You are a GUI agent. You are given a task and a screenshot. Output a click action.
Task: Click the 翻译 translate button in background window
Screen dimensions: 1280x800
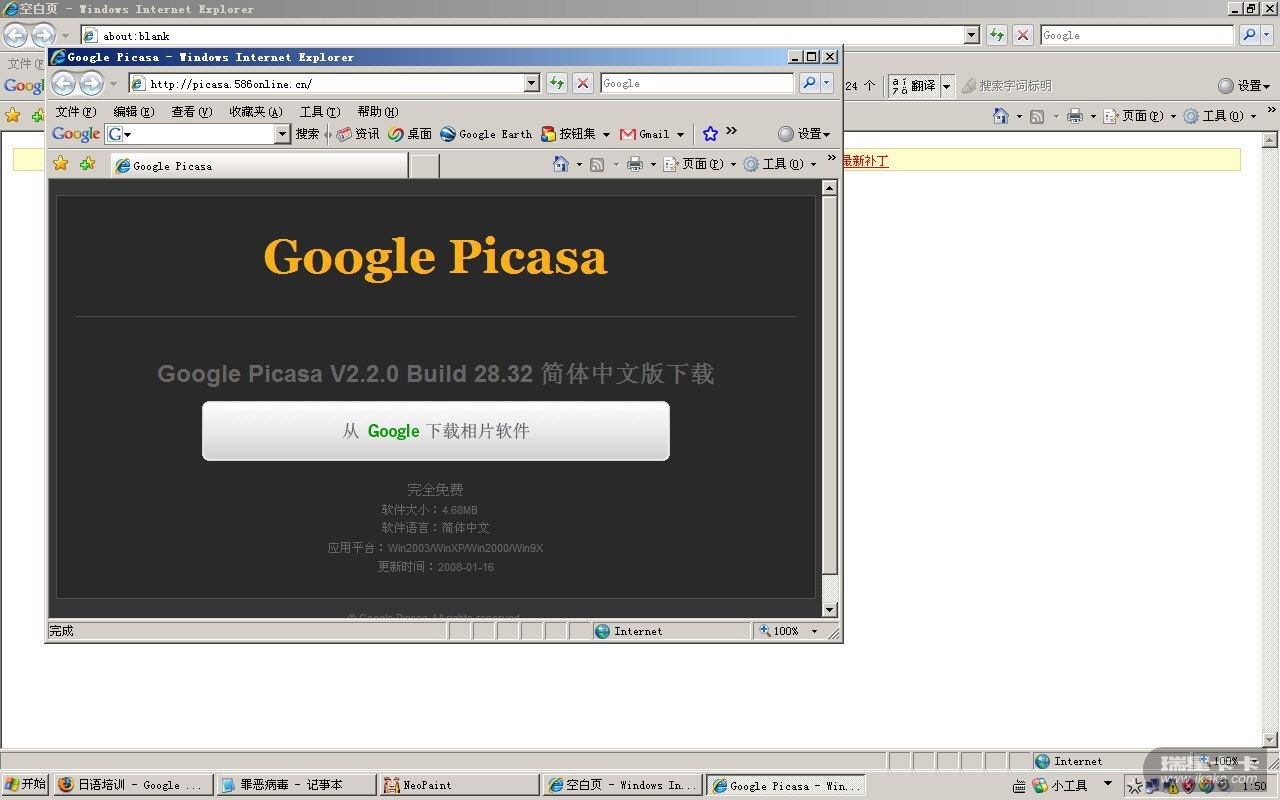913,86
